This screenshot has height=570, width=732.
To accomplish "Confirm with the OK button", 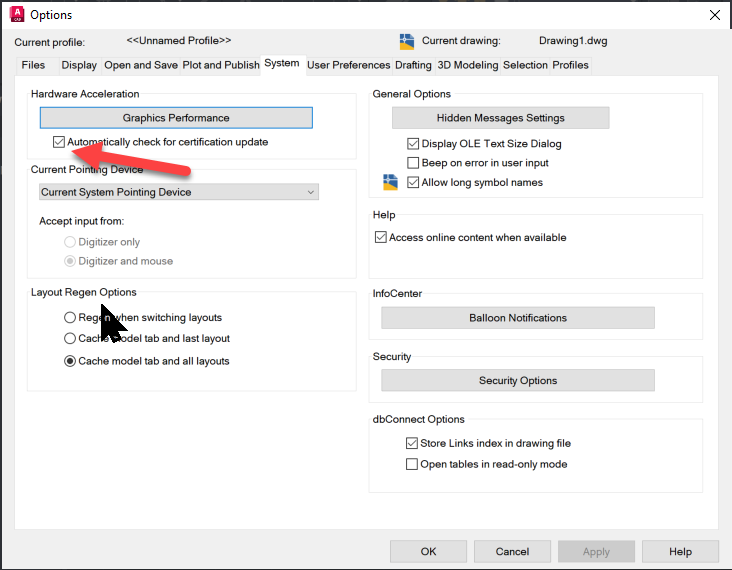I will pos(428,551).
